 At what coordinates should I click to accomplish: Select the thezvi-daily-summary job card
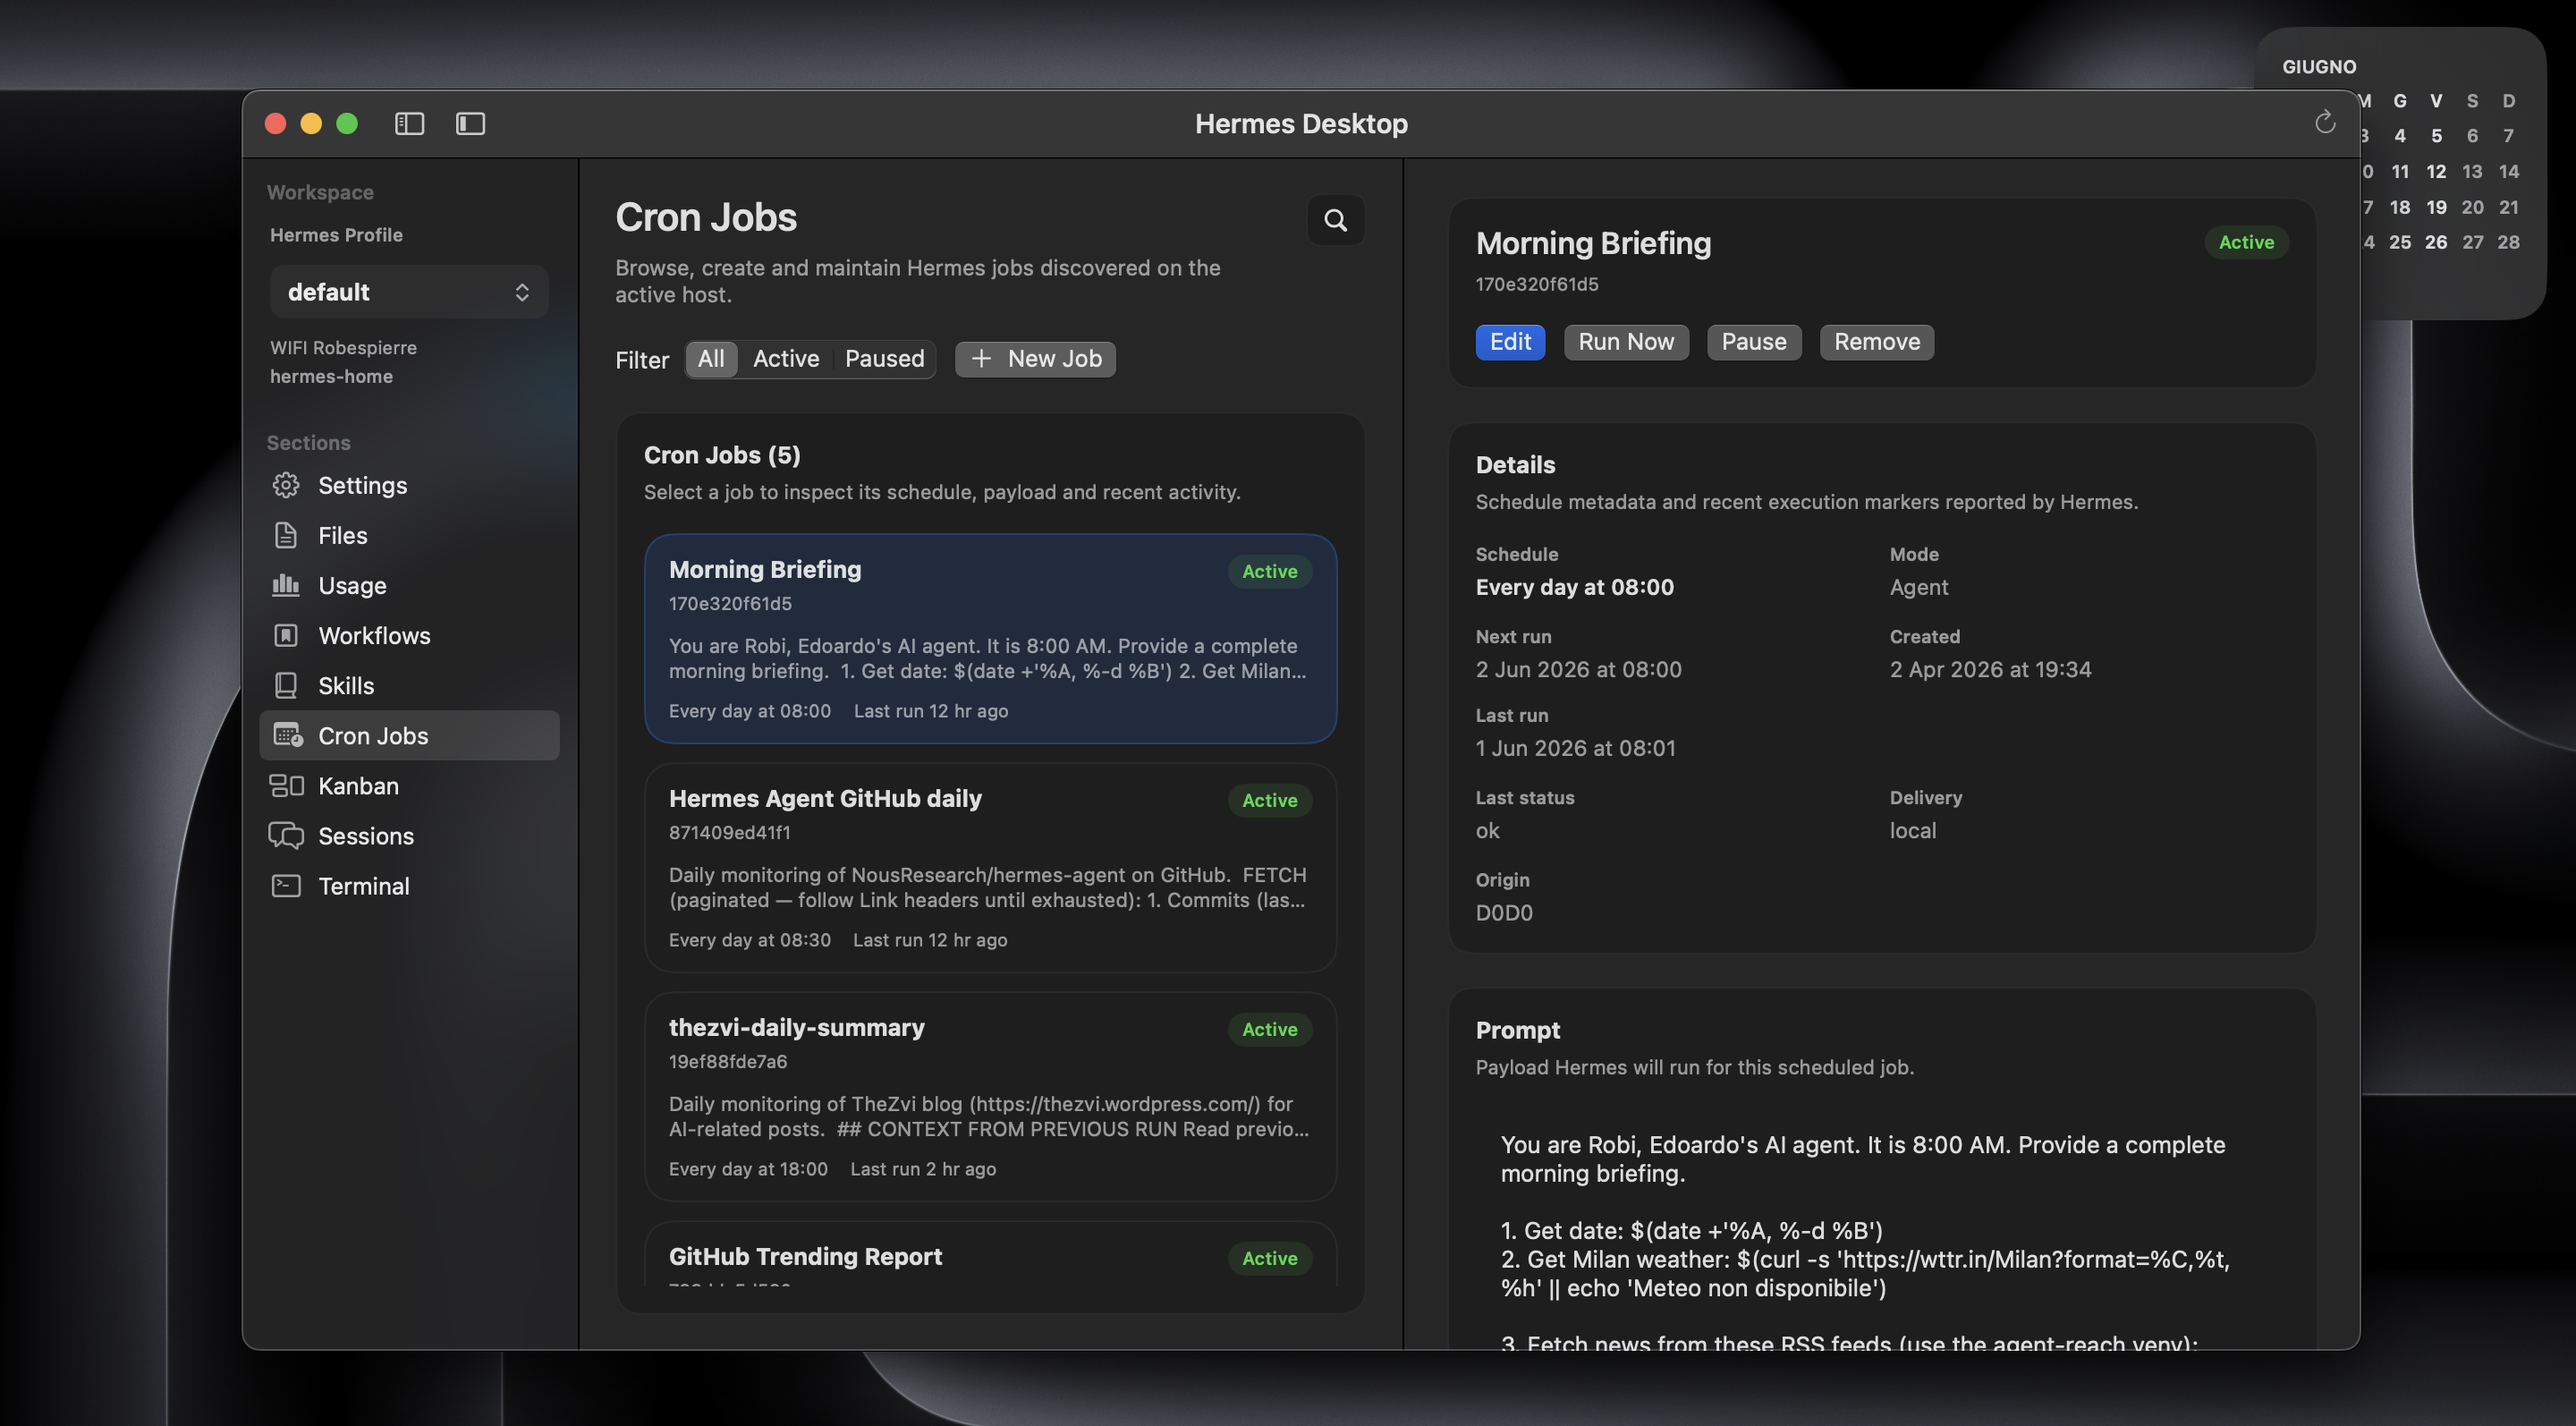(990, 1096)
